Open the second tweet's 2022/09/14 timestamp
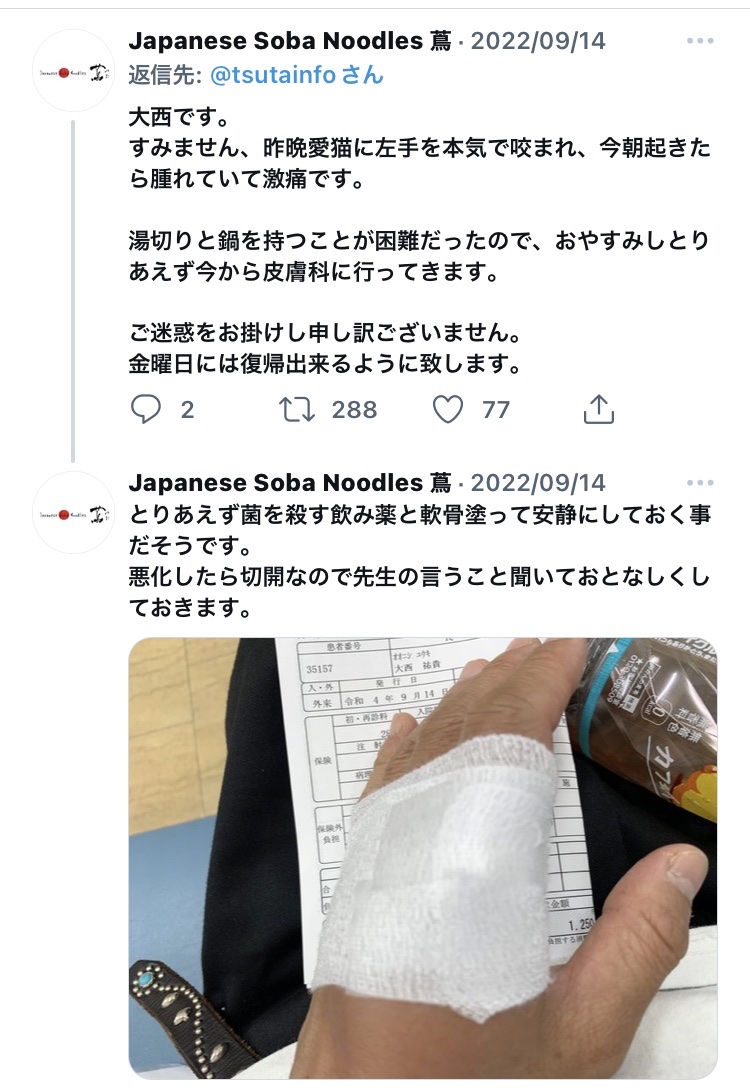This screenshot has width=750, height=1090. (538, 482)
